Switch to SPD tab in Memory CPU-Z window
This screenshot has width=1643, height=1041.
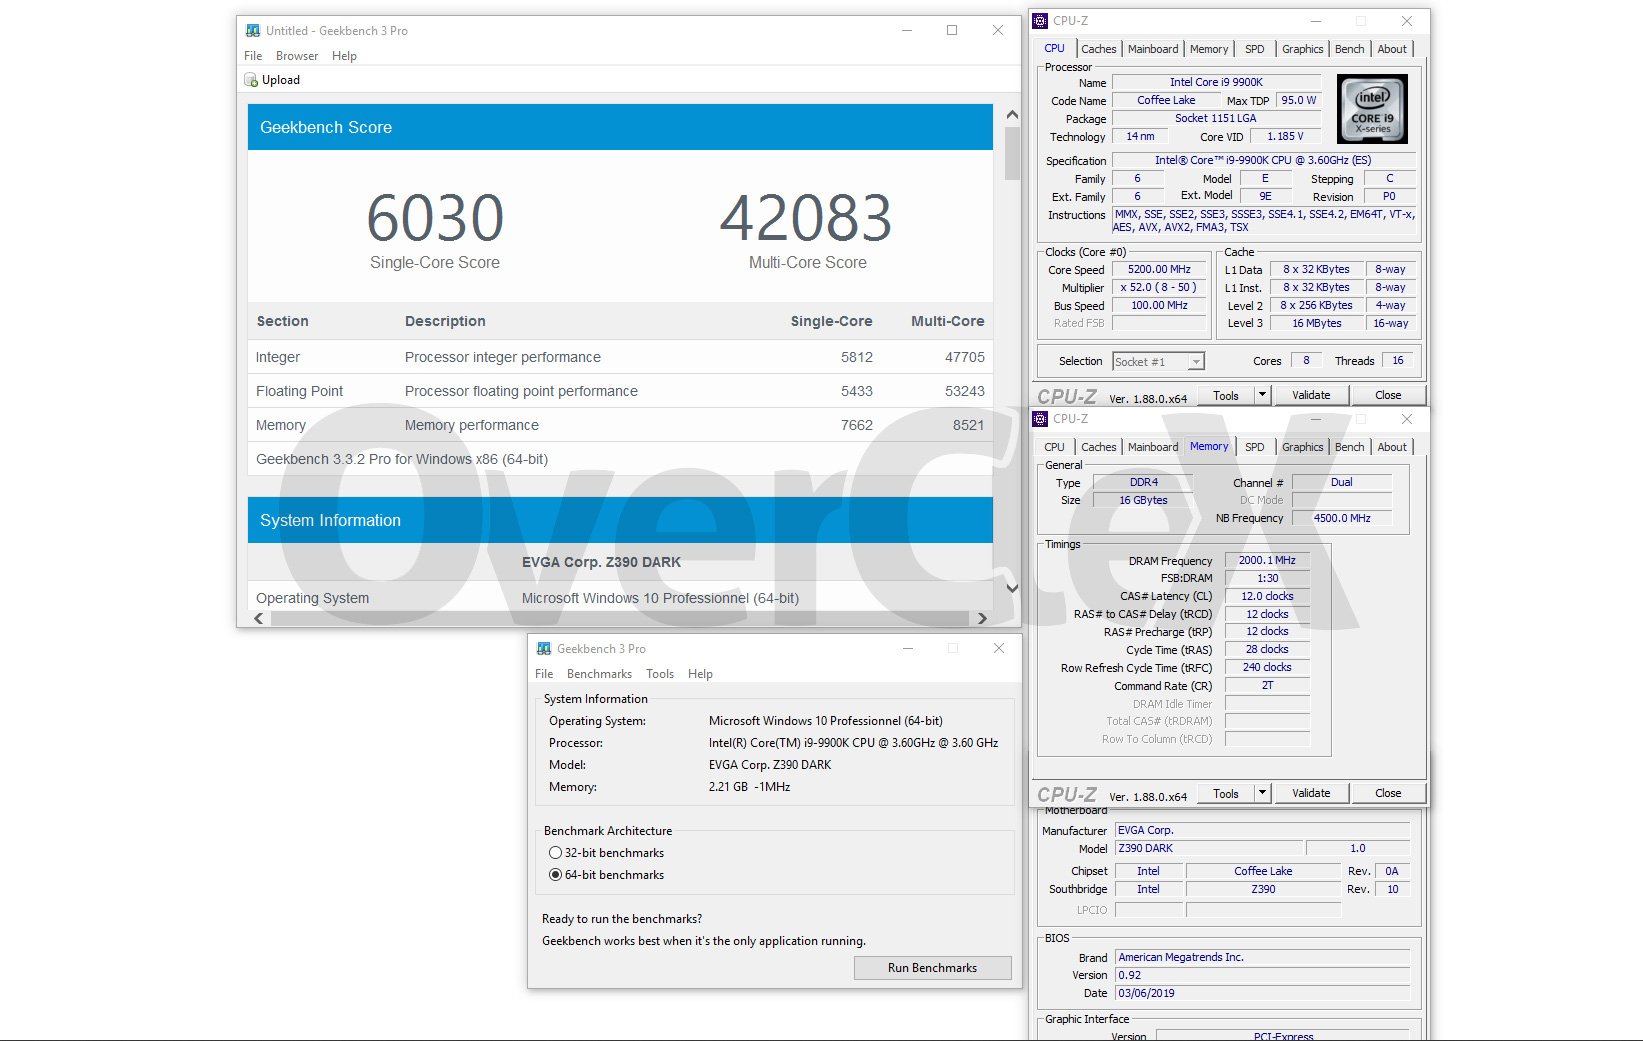click(1255, 447)
